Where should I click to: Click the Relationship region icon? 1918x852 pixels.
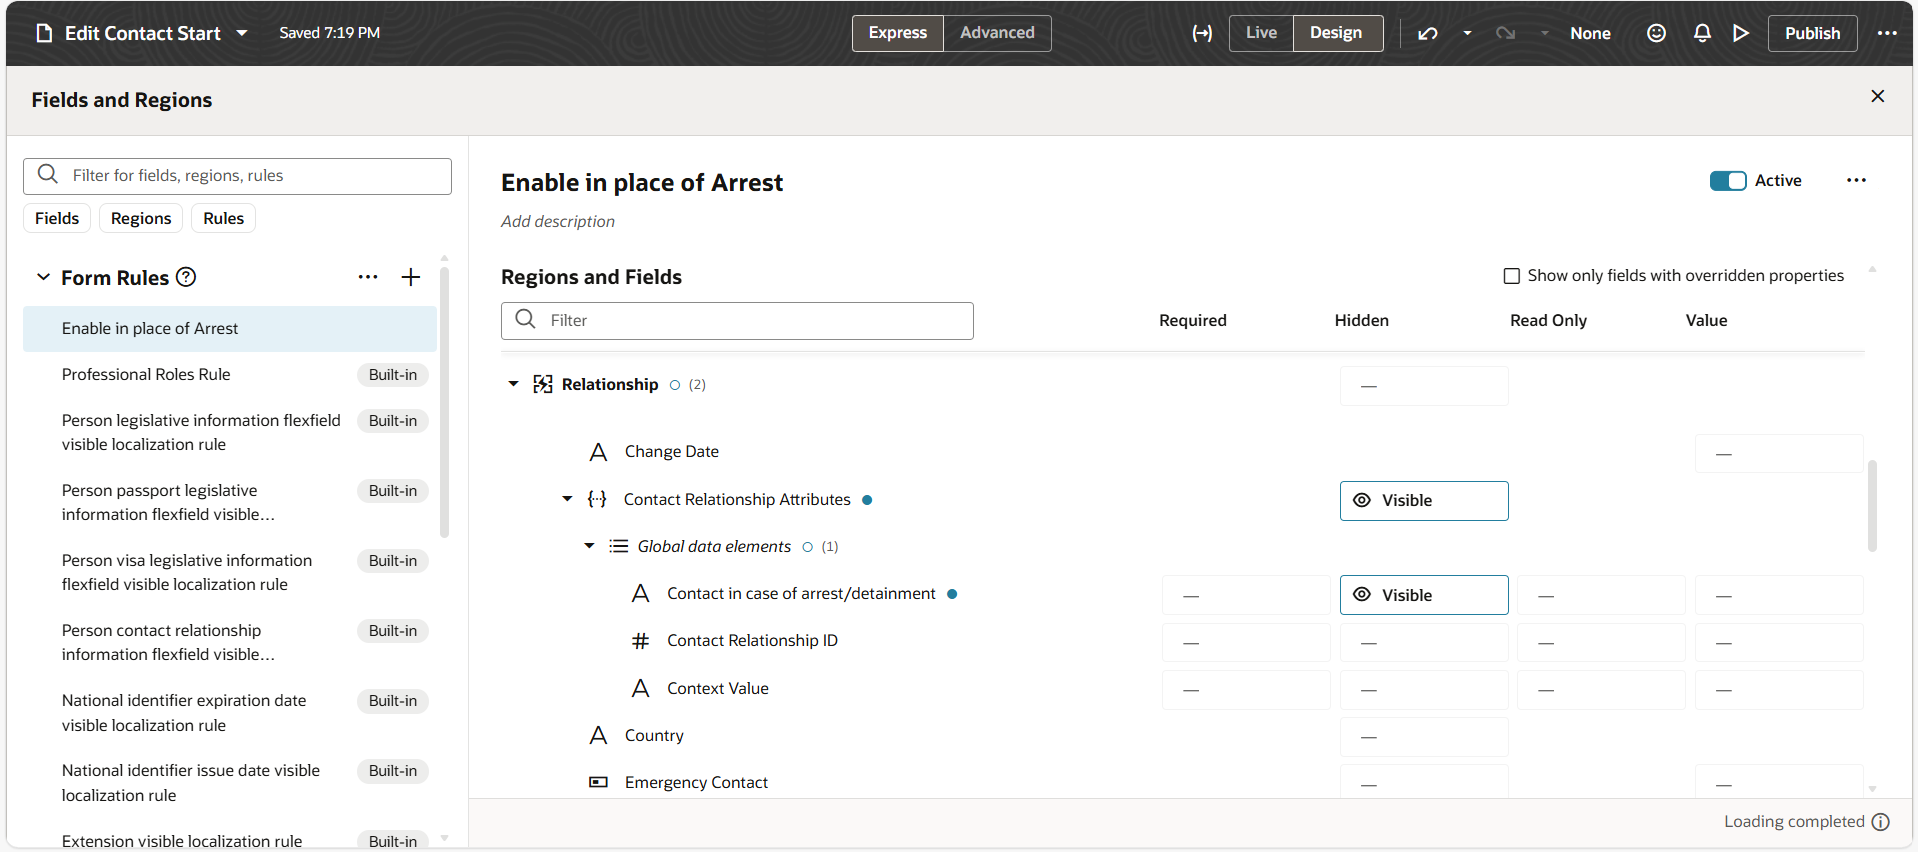[x=543, y=384]
